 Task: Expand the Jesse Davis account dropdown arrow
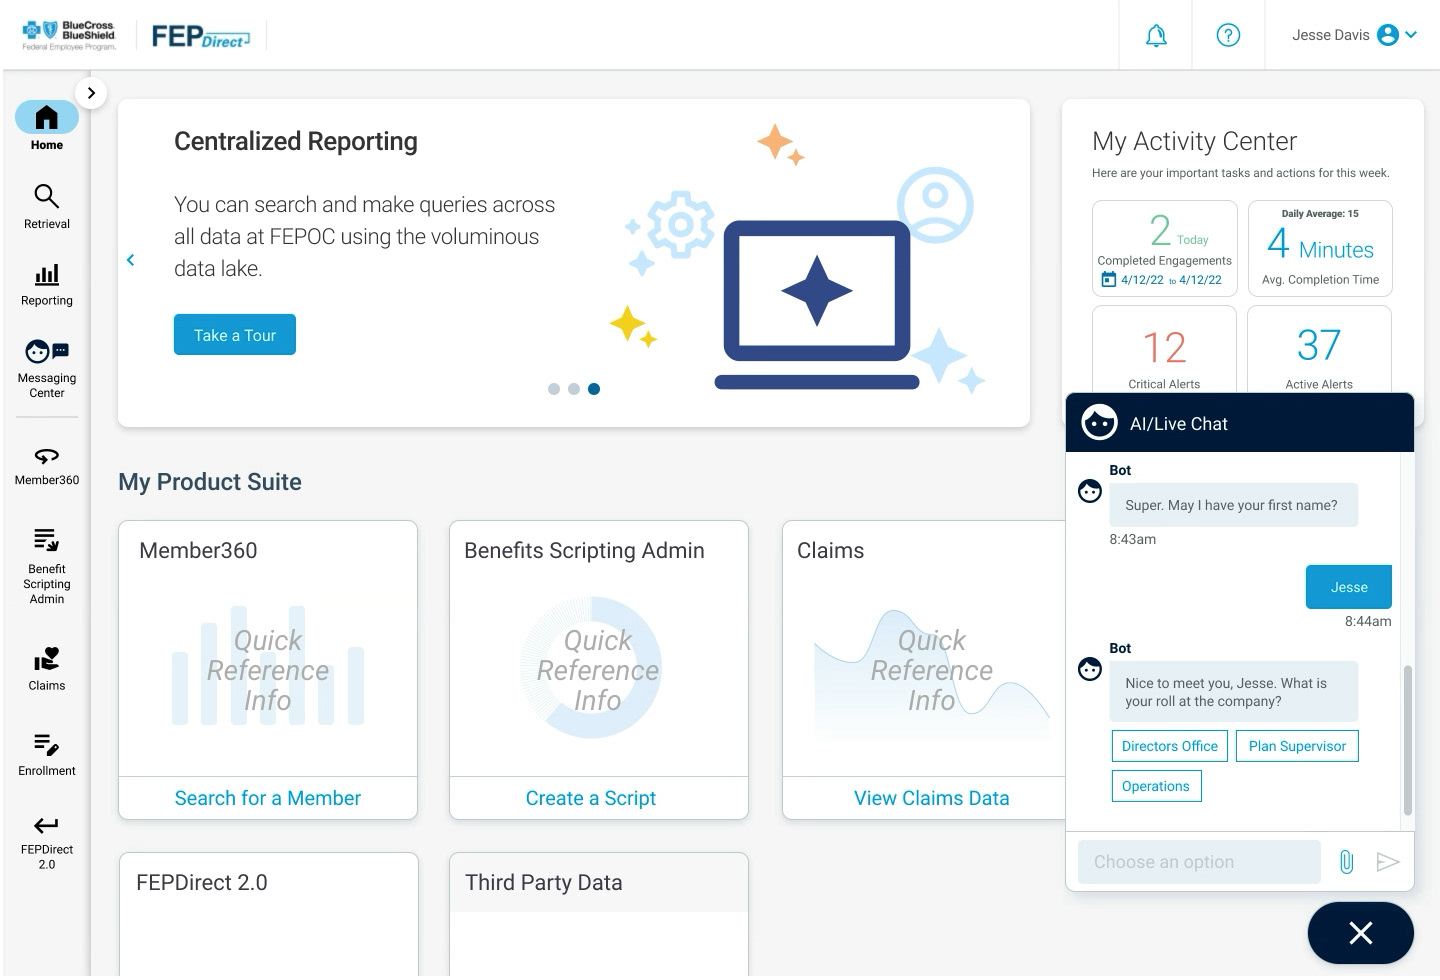point(1411,35)
